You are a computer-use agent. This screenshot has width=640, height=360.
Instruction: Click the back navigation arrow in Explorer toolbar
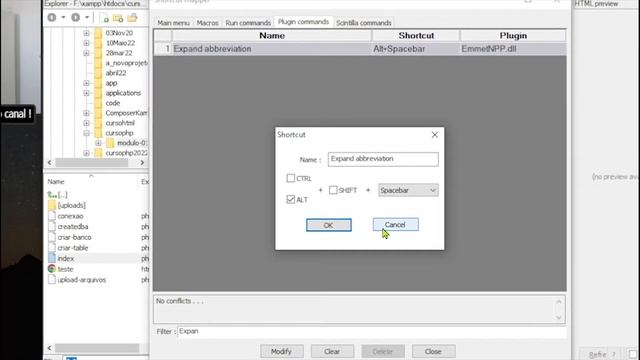pos(52,18)
